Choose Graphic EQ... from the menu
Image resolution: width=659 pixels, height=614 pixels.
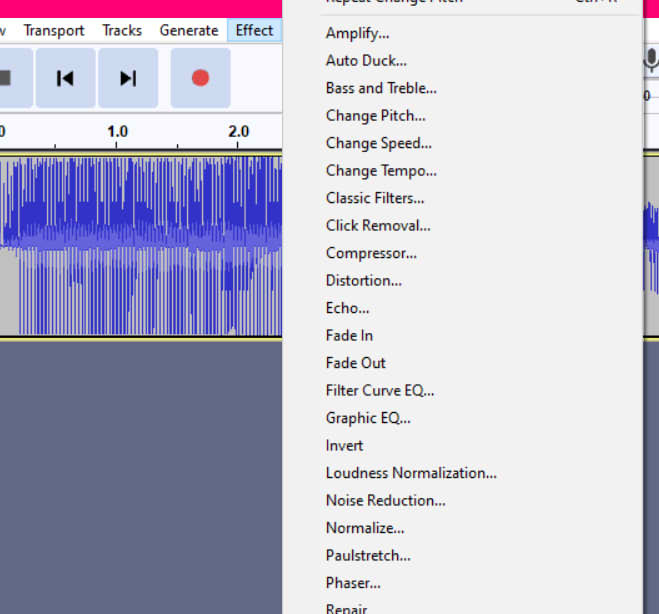[462, 418]
